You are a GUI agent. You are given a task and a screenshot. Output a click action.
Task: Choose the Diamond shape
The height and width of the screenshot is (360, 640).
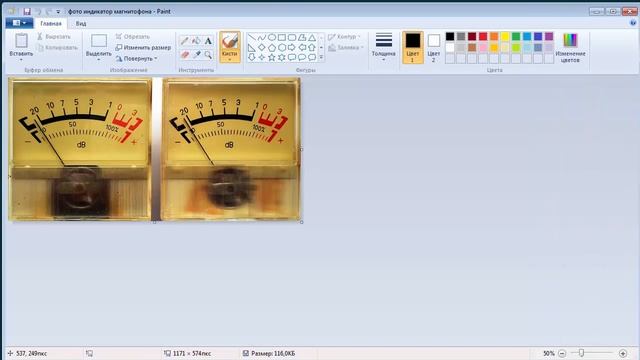[x=262, y=47]
